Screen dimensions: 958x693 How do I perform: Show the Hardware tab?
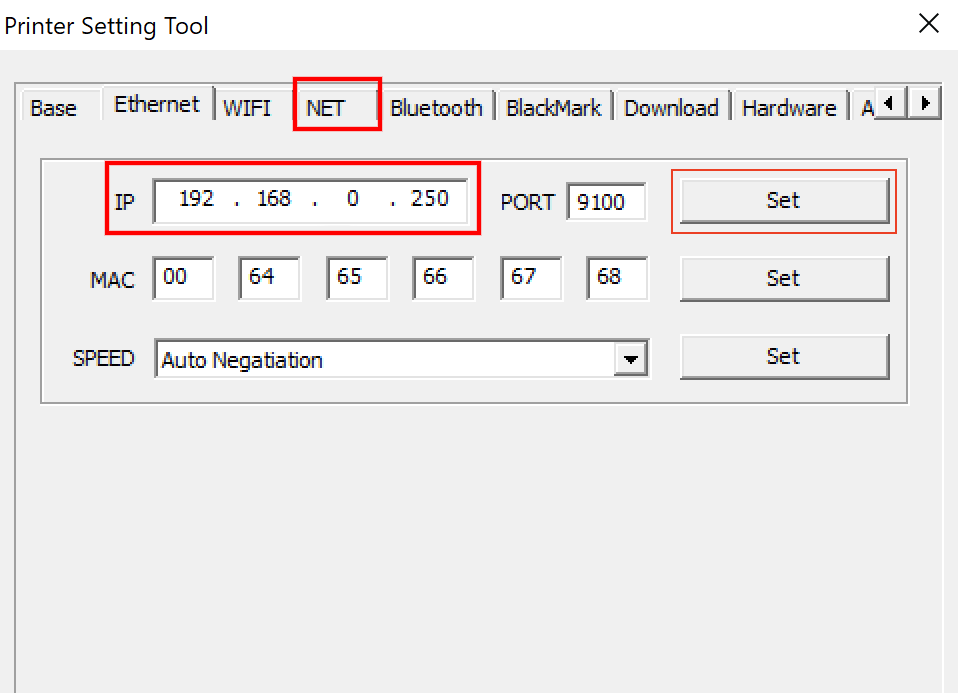[788, 108]
